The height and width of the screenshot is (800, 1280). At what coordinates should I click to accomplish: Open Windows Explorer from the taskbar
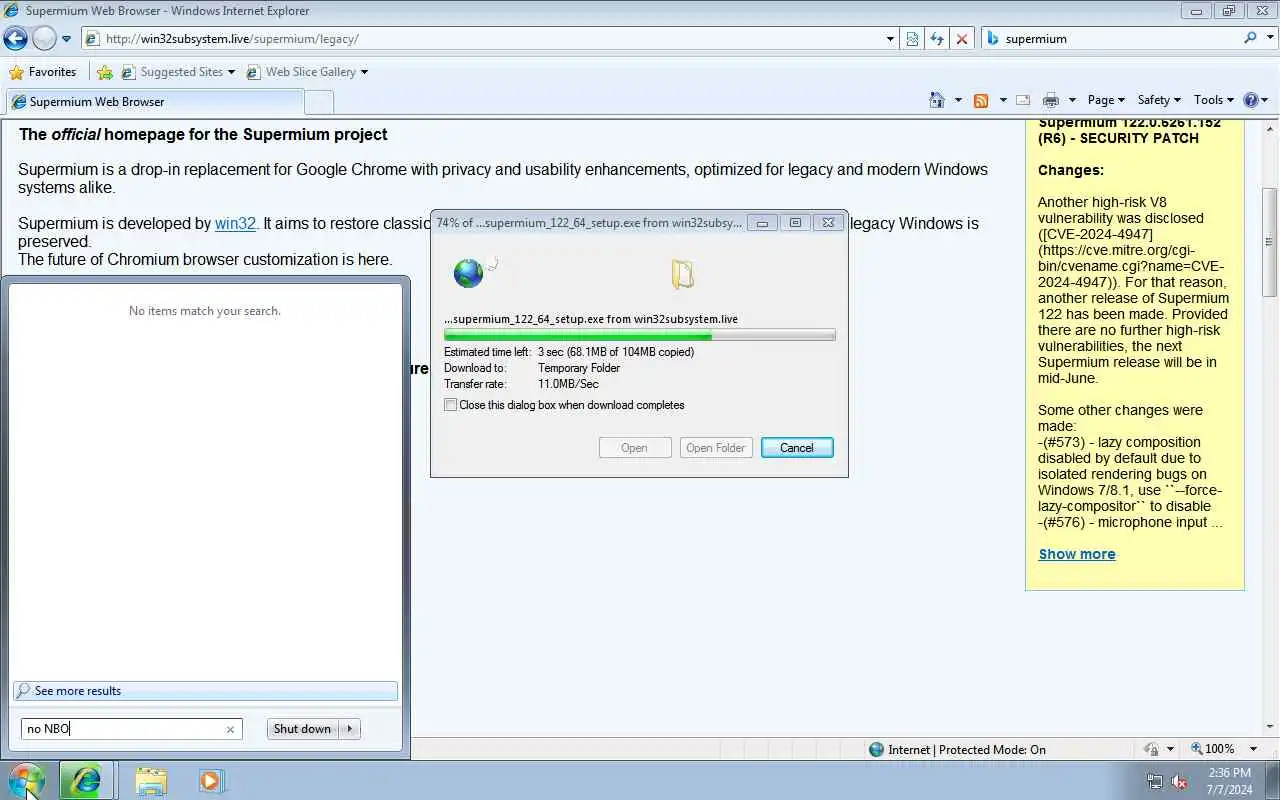pos(150,781)
